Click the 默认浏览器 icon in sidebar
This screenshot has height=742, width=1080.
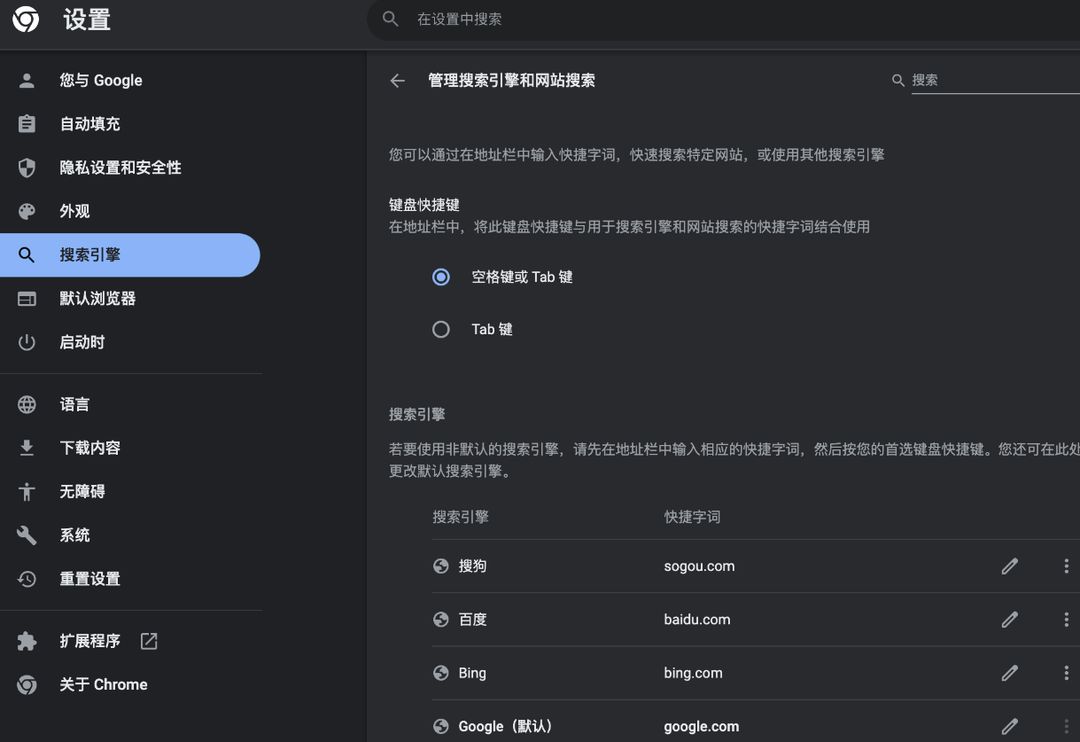(25, 298)
